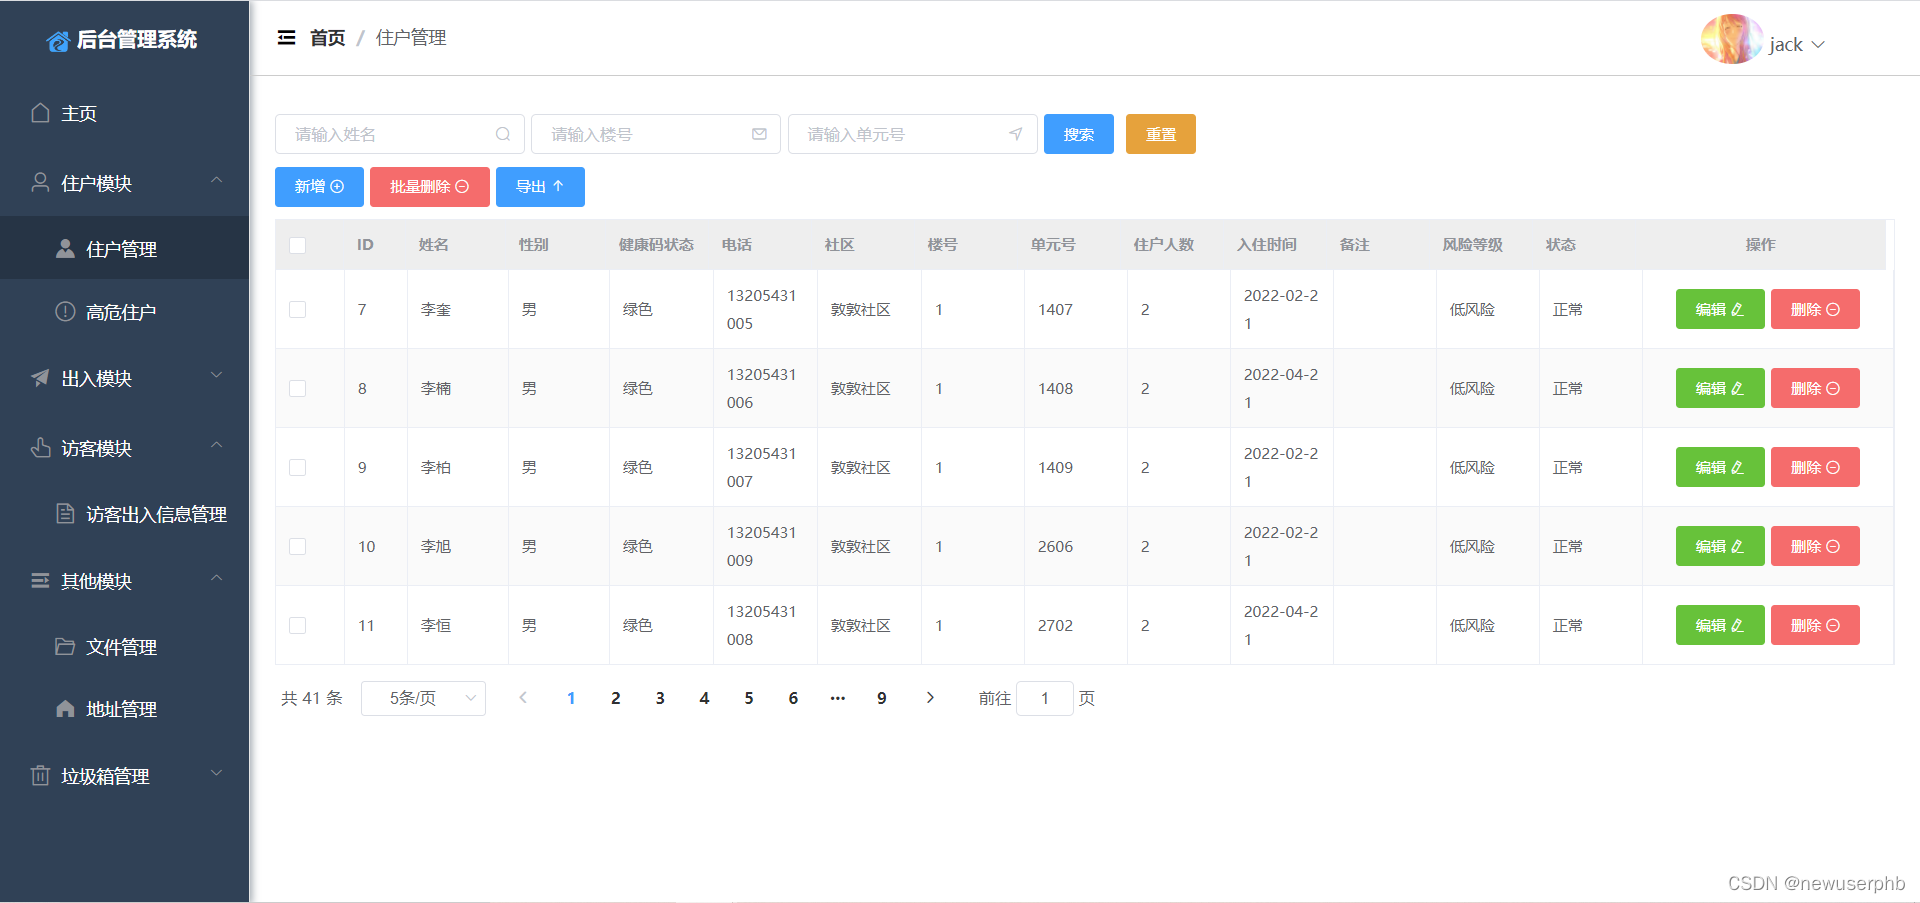Open the 地址管理 menu item
This screenshot has width=1920, height=903.
pyautogui.click(x=124, y=709)
